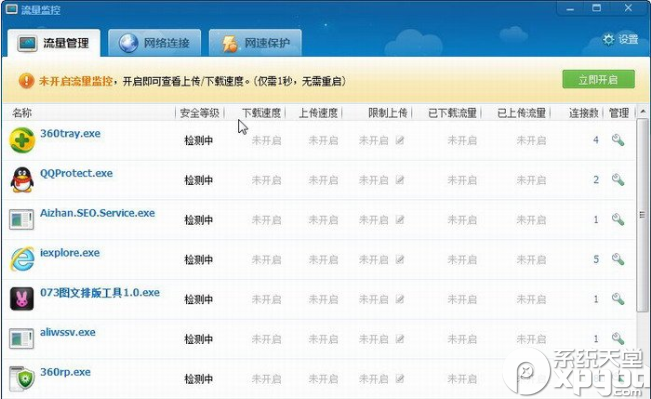Open 设置 gear in the header
651x399 pixels.
pyautogui.click(x=620, y=40)
